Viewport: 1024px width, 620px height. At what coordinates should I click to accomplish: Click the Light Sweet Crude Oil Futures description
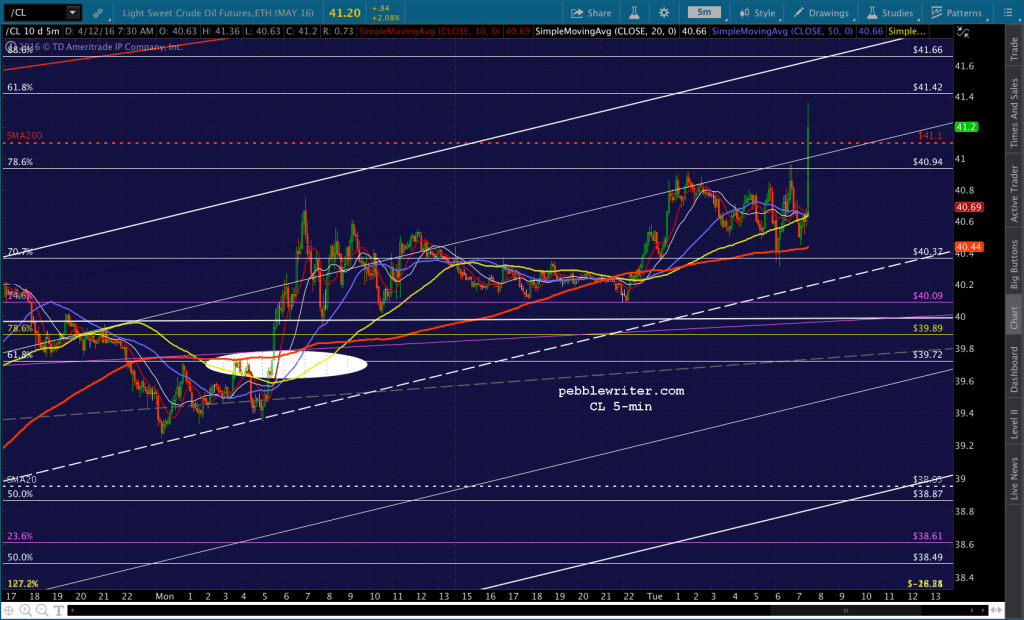point(218,12)
